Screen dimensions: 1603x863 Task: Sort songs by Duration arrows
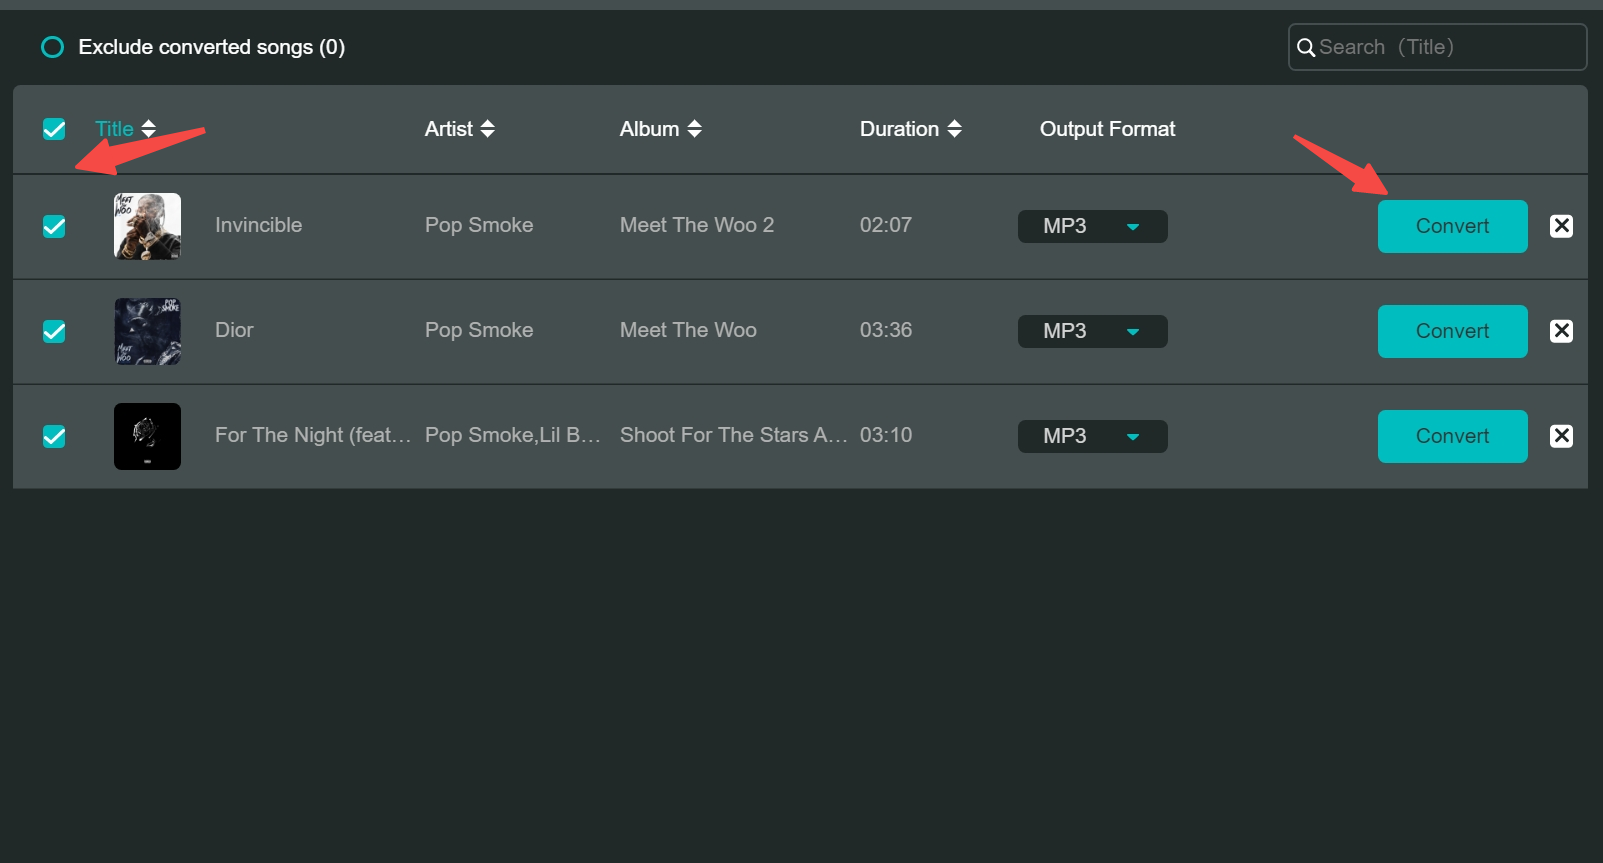point(955,129)
